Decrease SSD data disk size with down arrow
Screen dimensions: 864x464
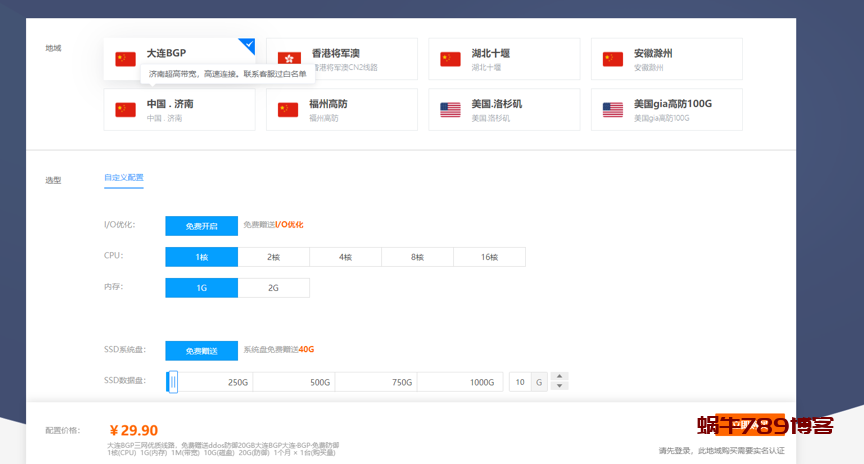560,386
